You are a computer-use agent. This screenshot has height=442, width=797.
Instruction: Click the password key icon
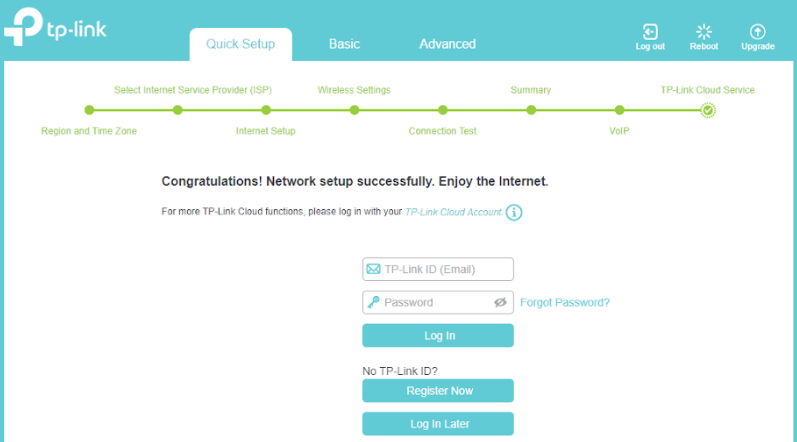tap(373, 302)
